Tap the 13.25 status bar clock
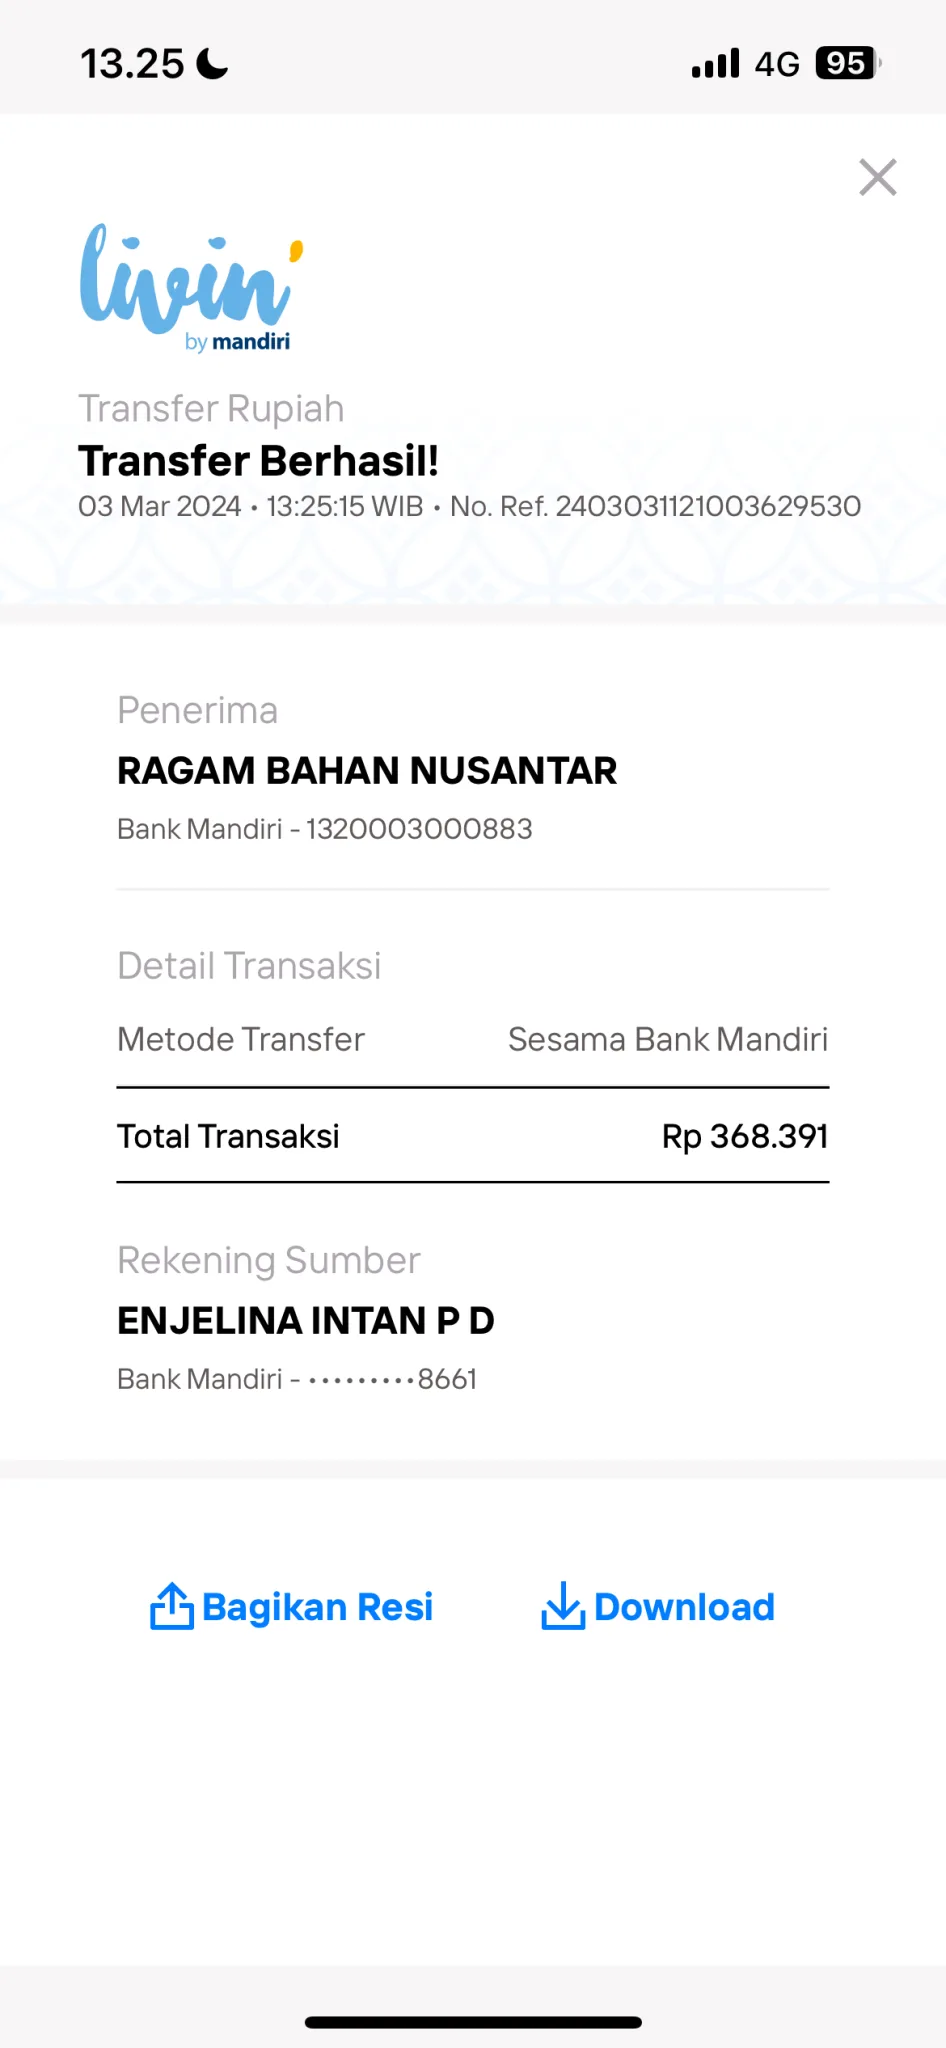 click(x=132, y=64)
